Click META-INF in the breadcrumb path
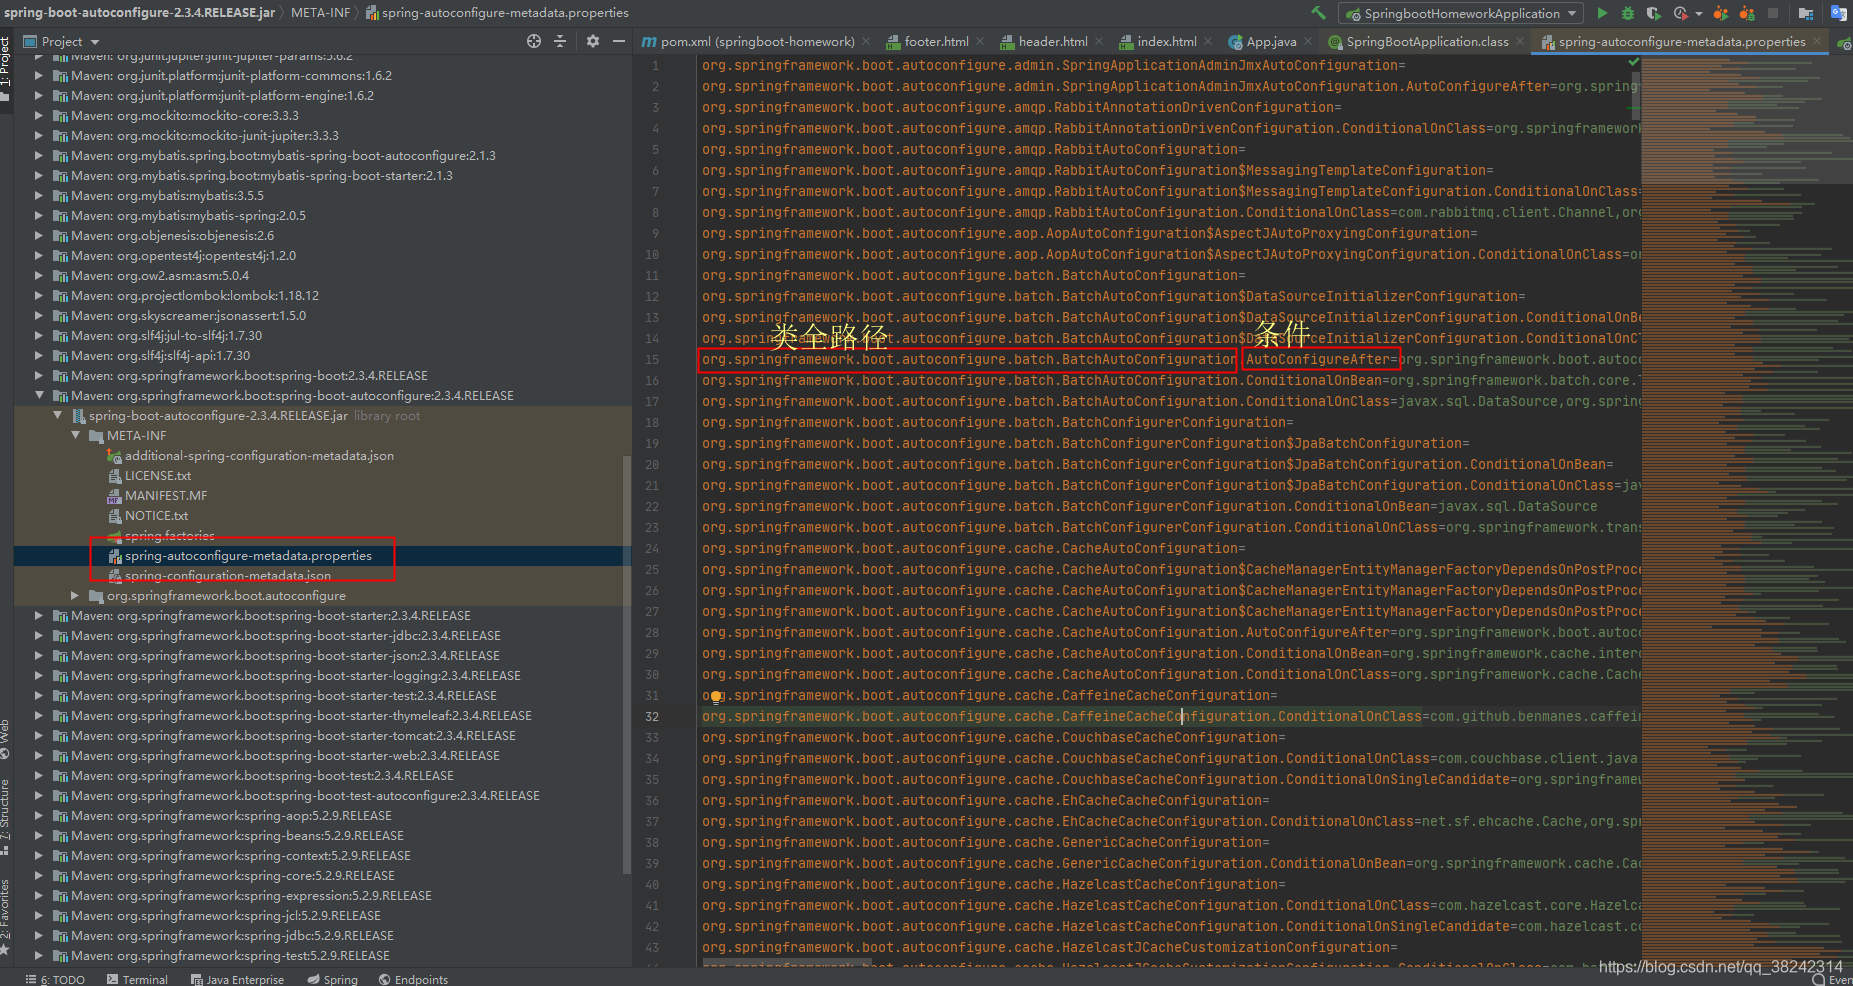 (320, 13)
